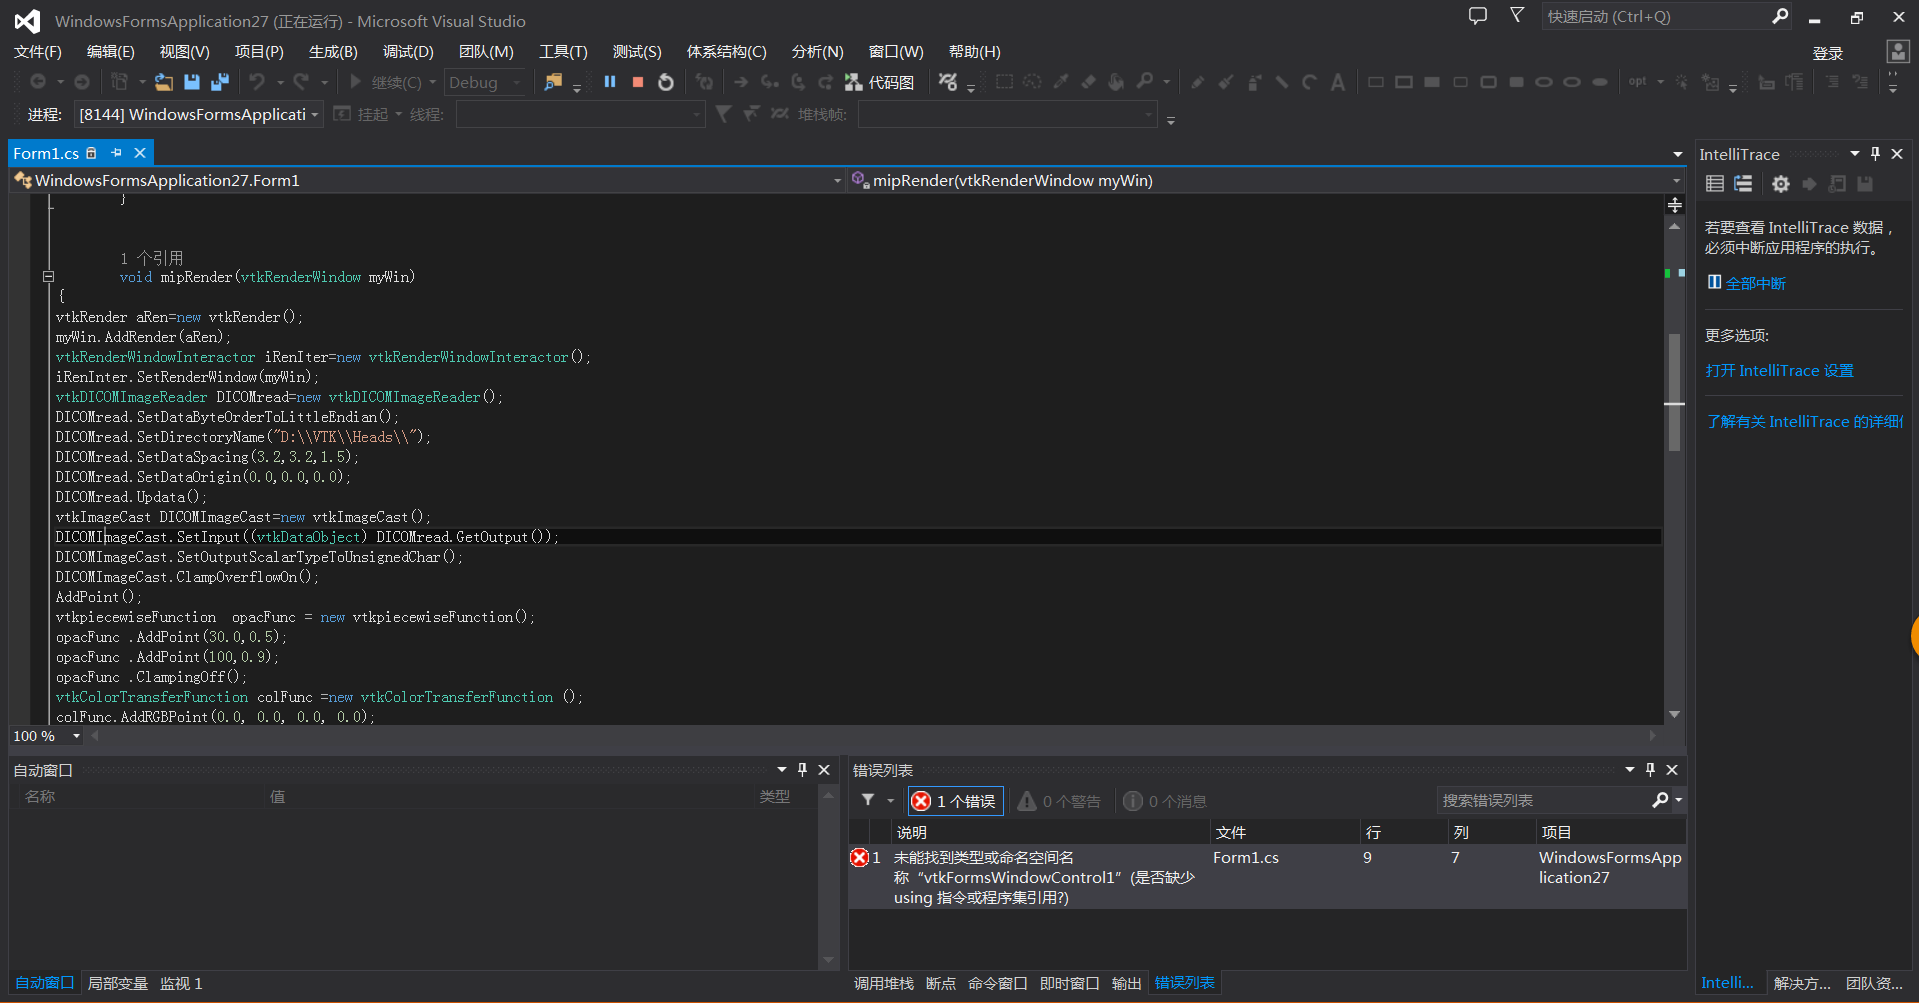The height and width of the screenshot is (1003, 1919).
Task: Open the 体系结构(C) menu
Action: [726, 52]
